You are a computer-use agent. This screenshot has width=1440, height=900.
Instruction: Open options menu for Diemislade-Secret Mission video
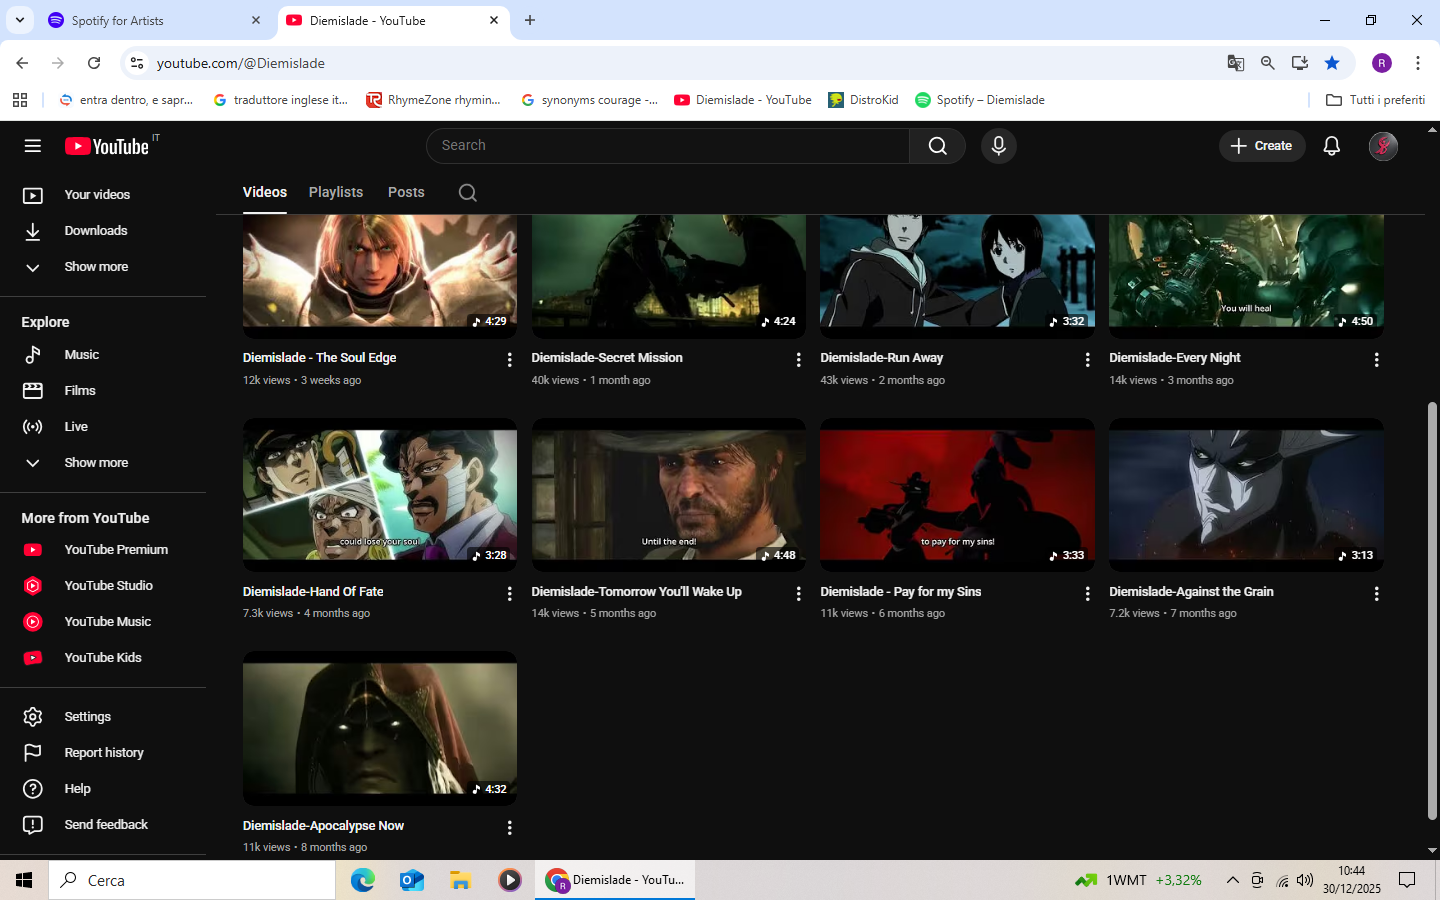point(798,360)
